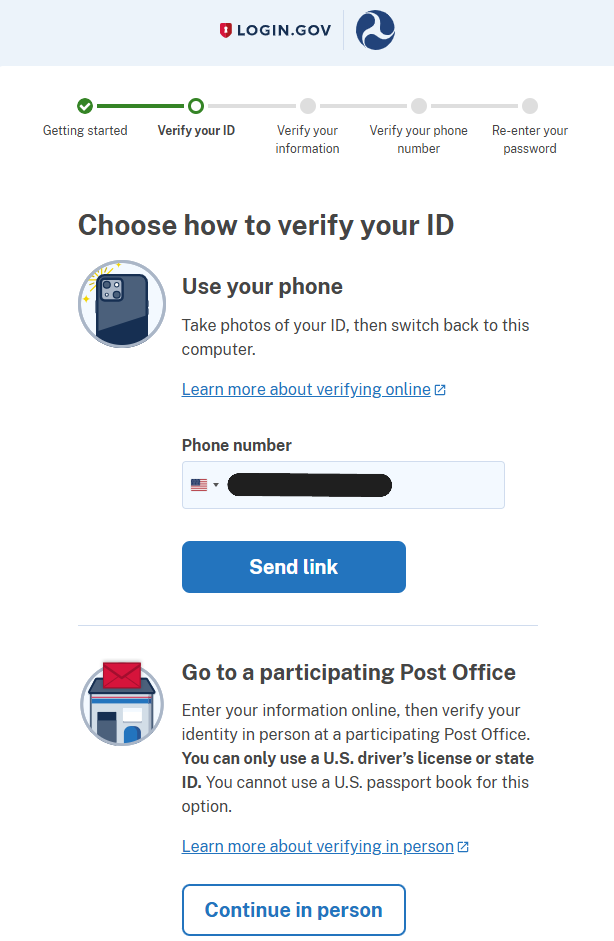Click the external link icon beside verifying online
The height and width of the screenshot is (941, 614).
[x=440, y=388]
